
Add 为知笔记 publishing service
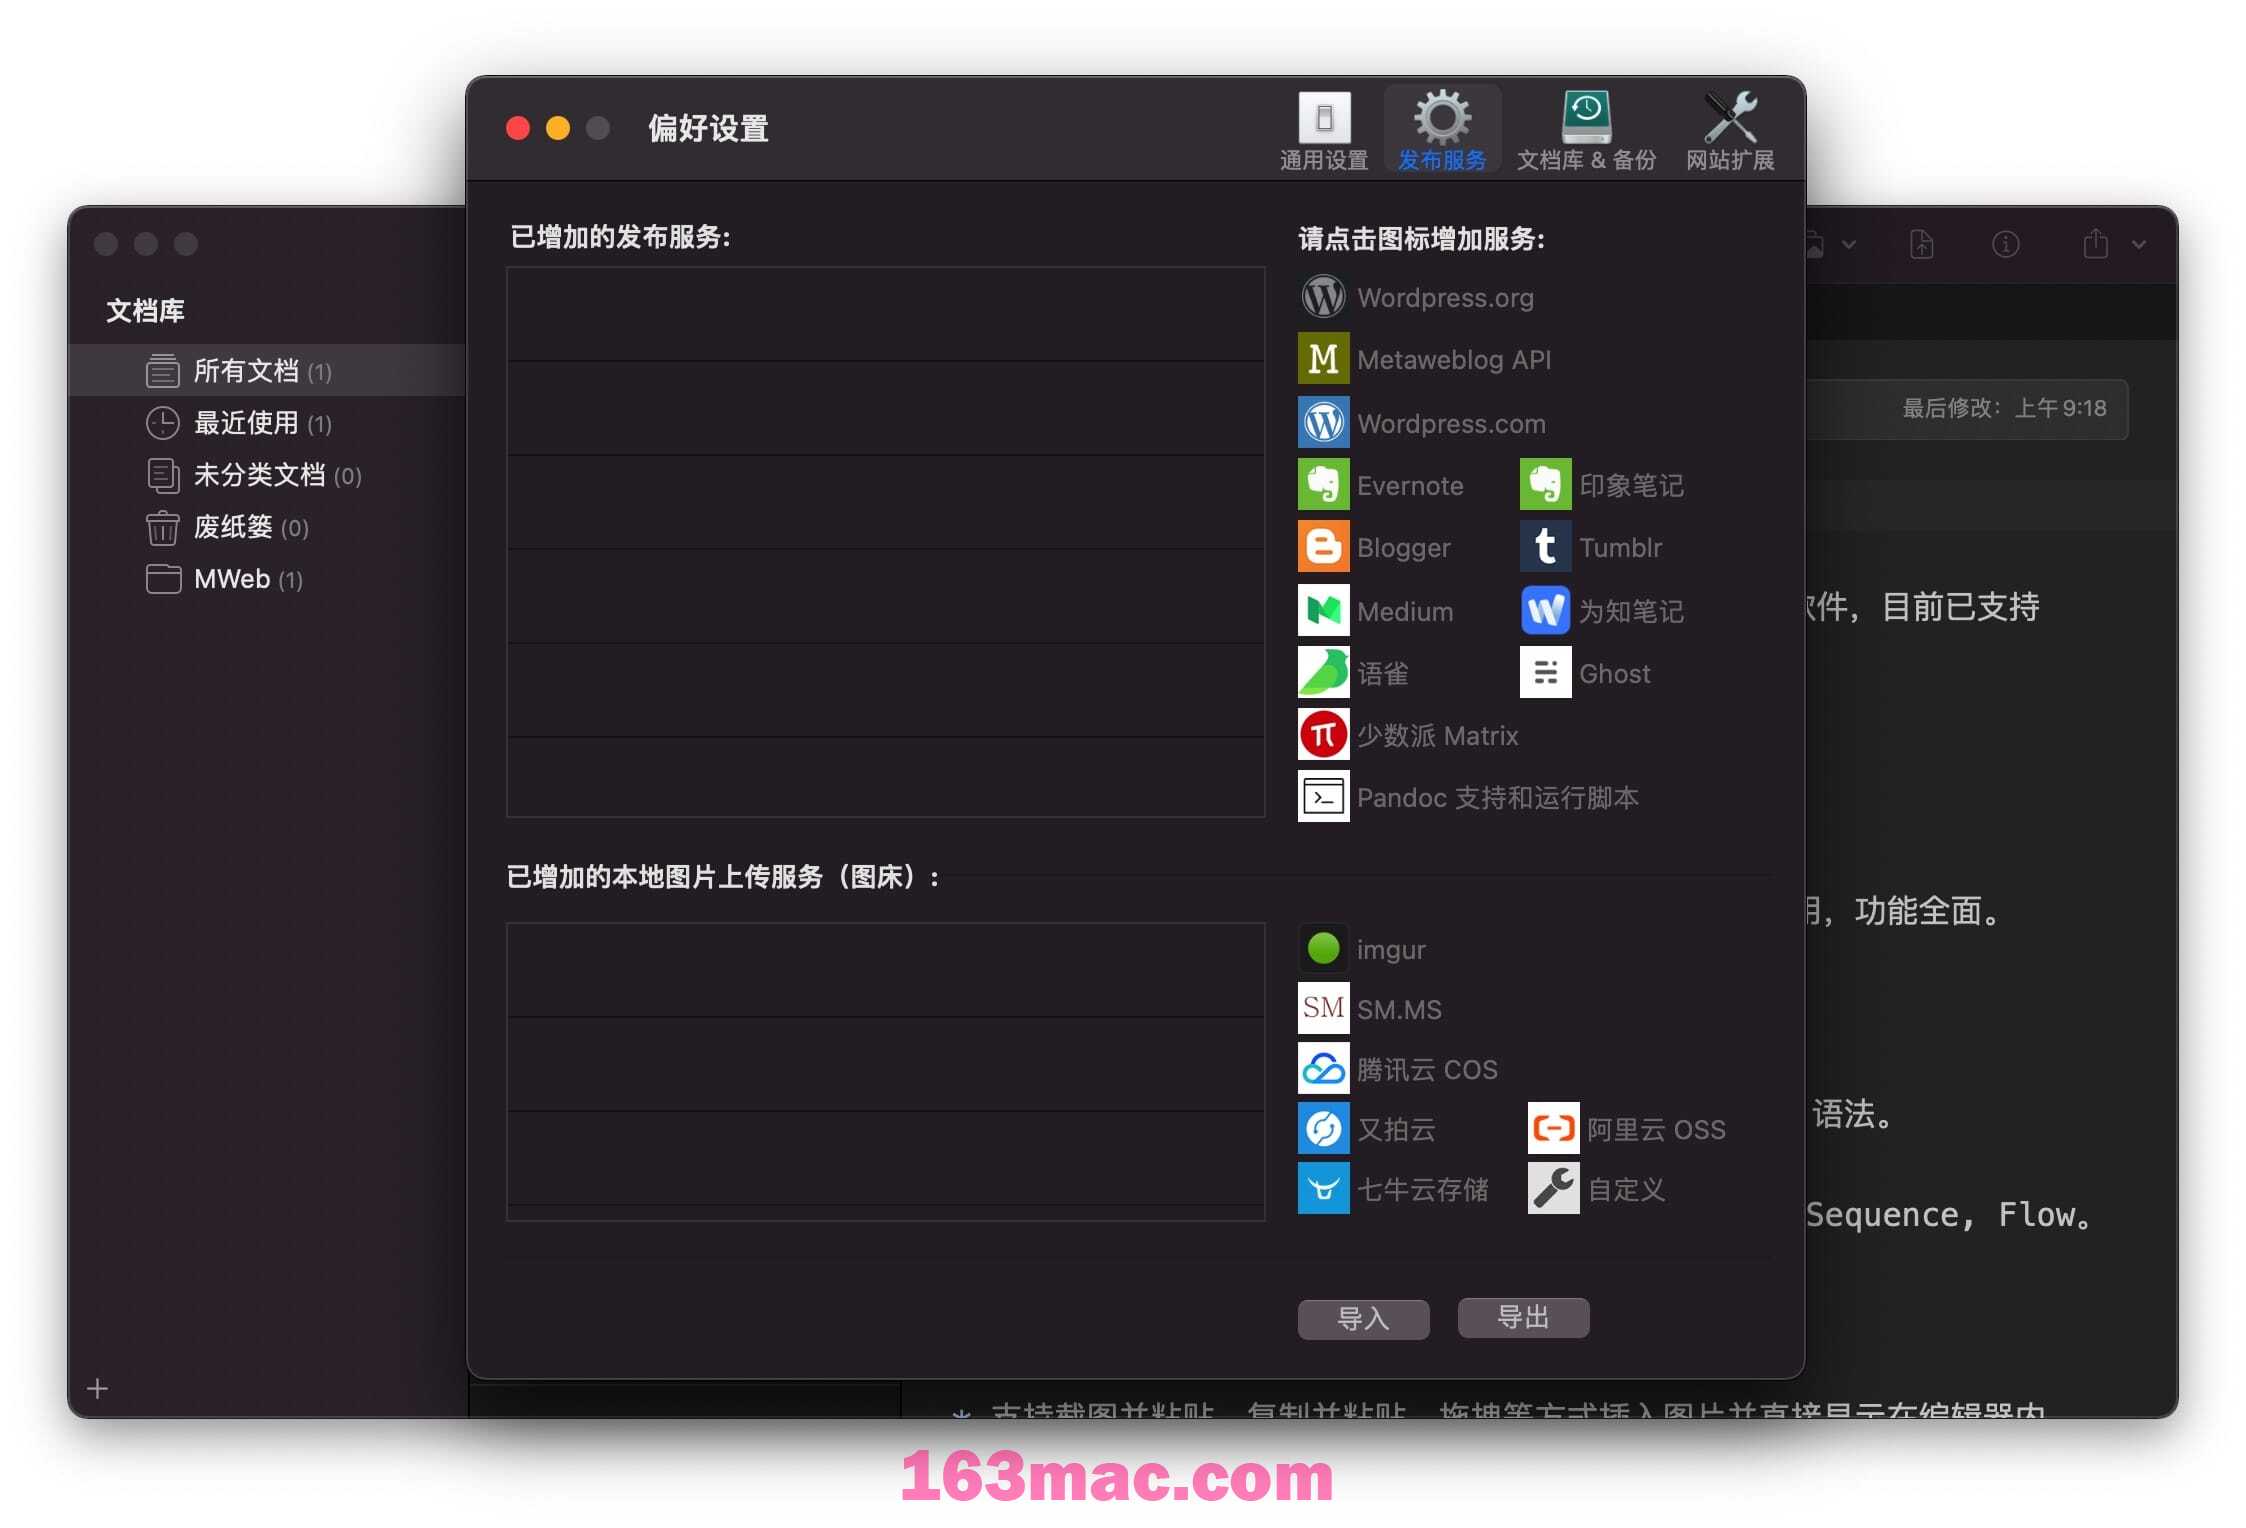[1545, 611]
